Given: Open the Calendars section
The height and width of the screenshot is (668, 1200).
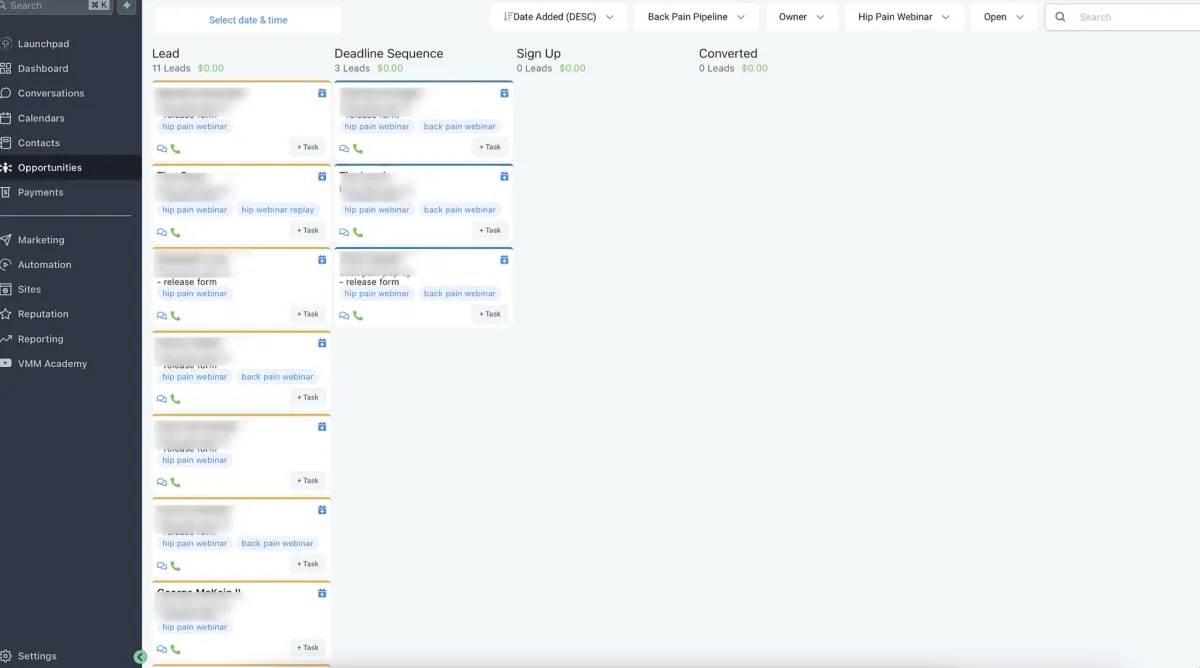Looking at the screenshot, I should pos(41,118).
